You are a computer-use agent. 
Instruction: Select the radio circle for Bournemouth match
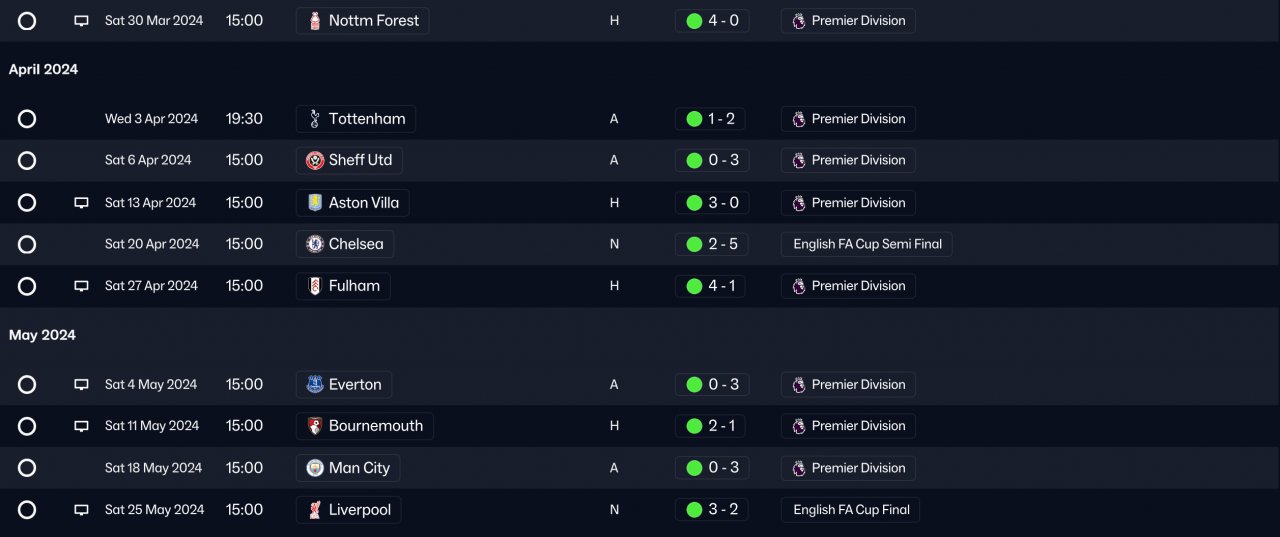[27, 426]
